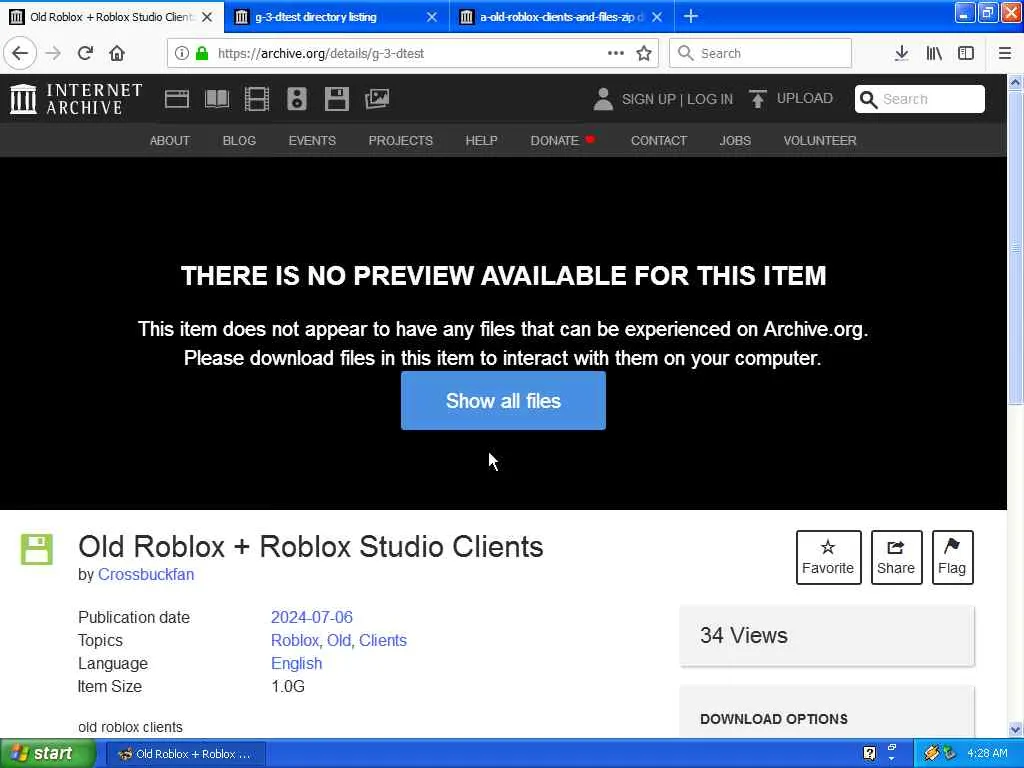
Task: Open the Software floppy disk icon
Action: (337, 99)
